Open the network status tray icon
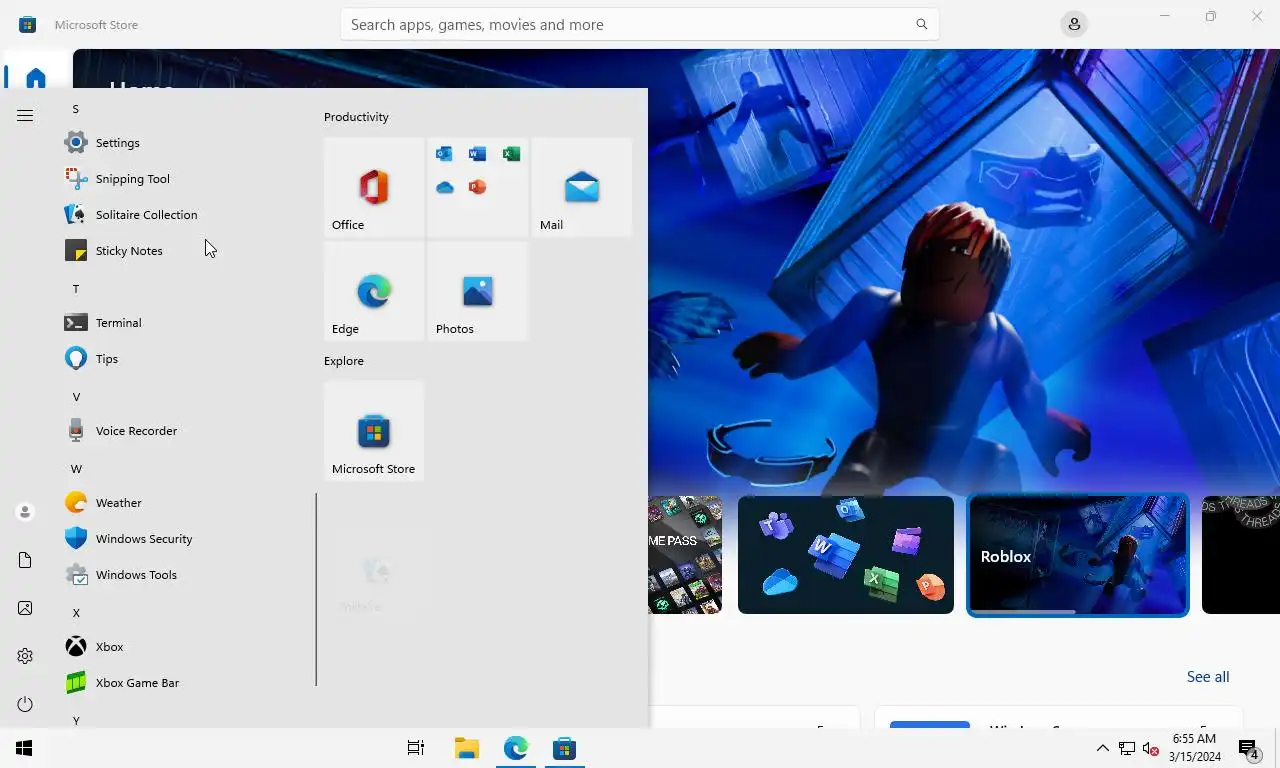This screenshot has width=1280, height=768. 1127,748
